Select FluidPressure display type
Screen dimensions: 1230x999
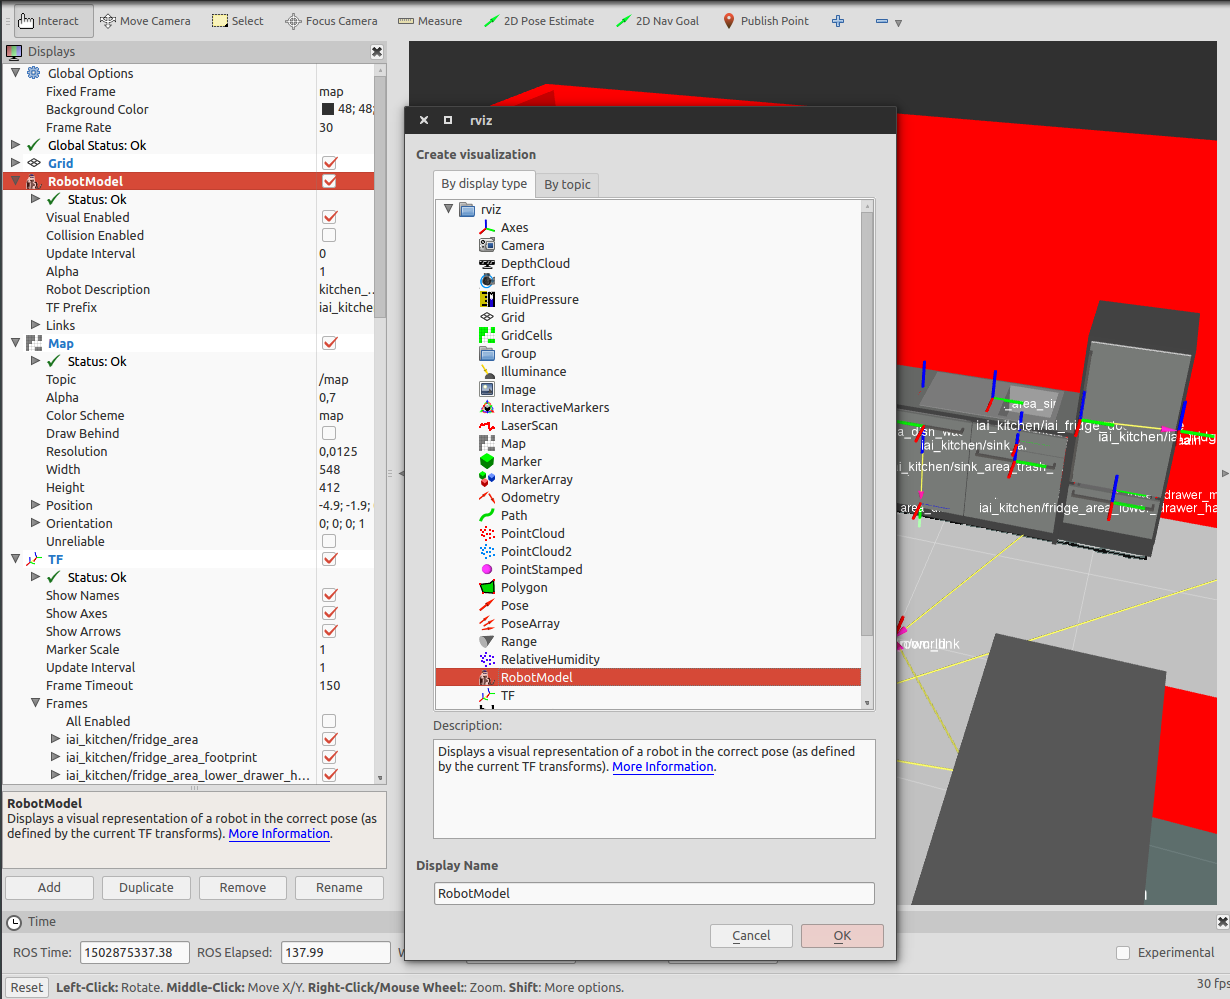coord(539,299)
